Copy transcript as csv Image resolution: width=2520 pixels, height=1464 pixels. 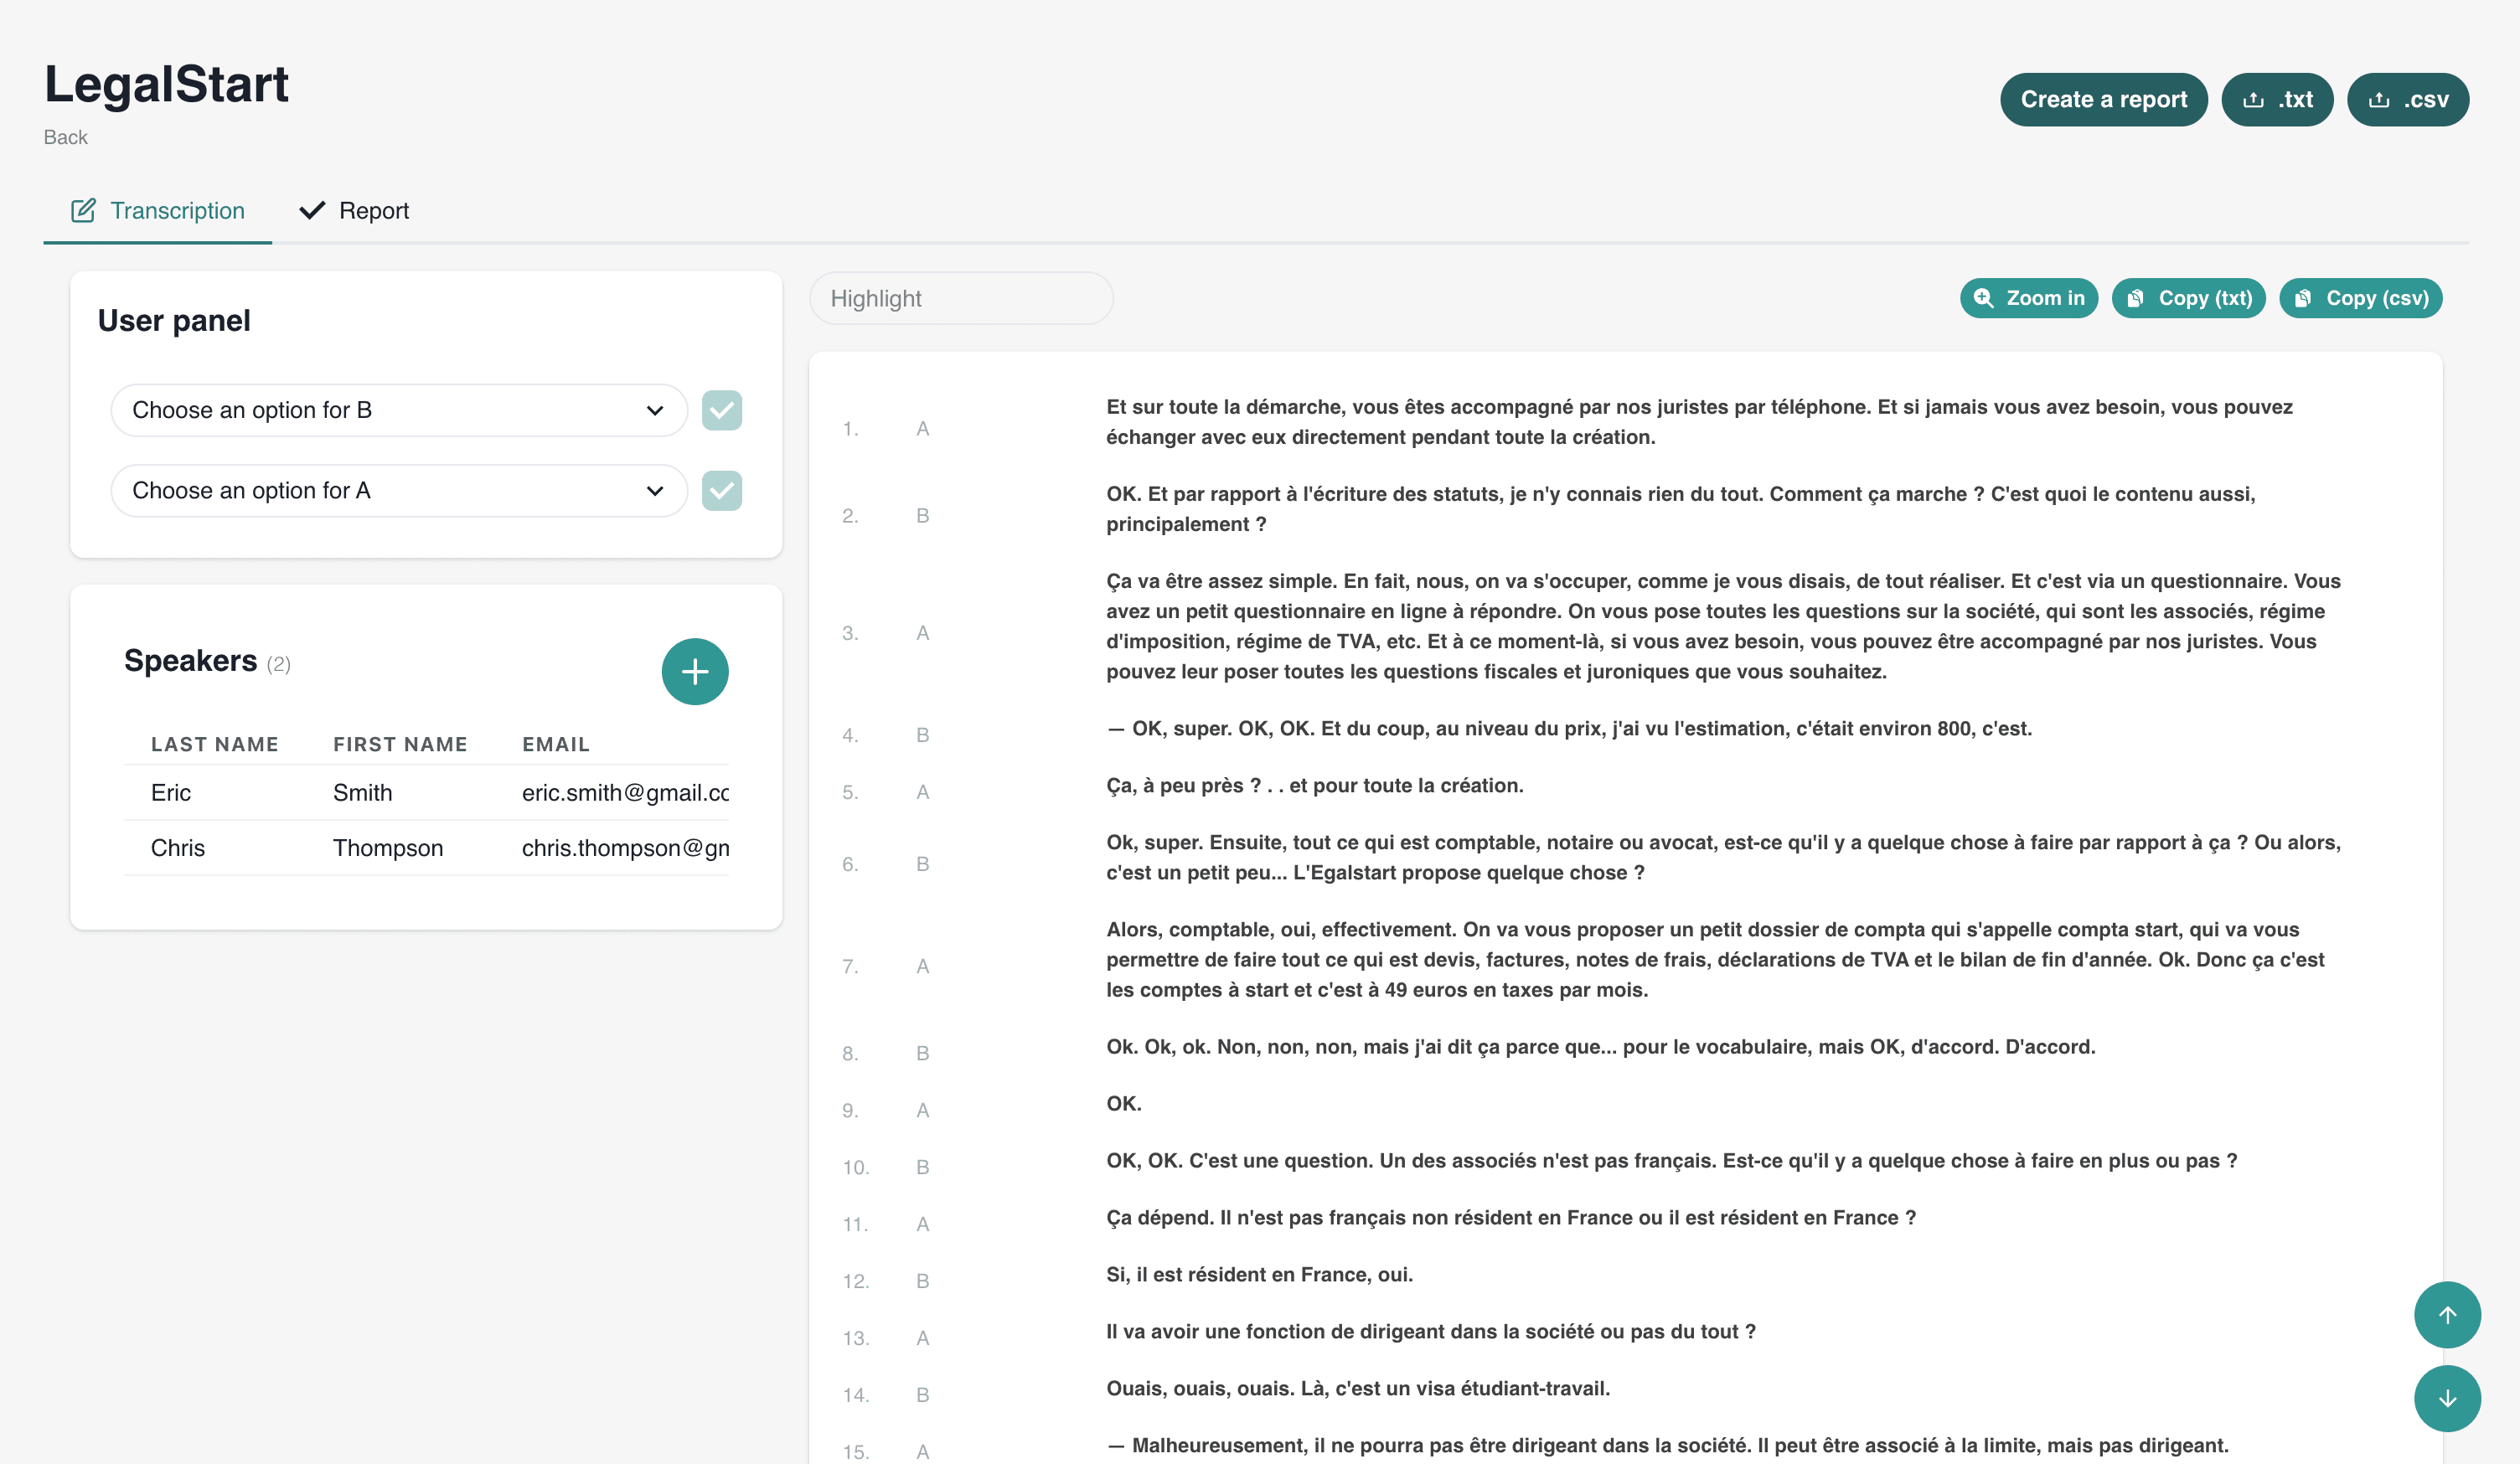pyautogui.click(x=2360, y=298)
